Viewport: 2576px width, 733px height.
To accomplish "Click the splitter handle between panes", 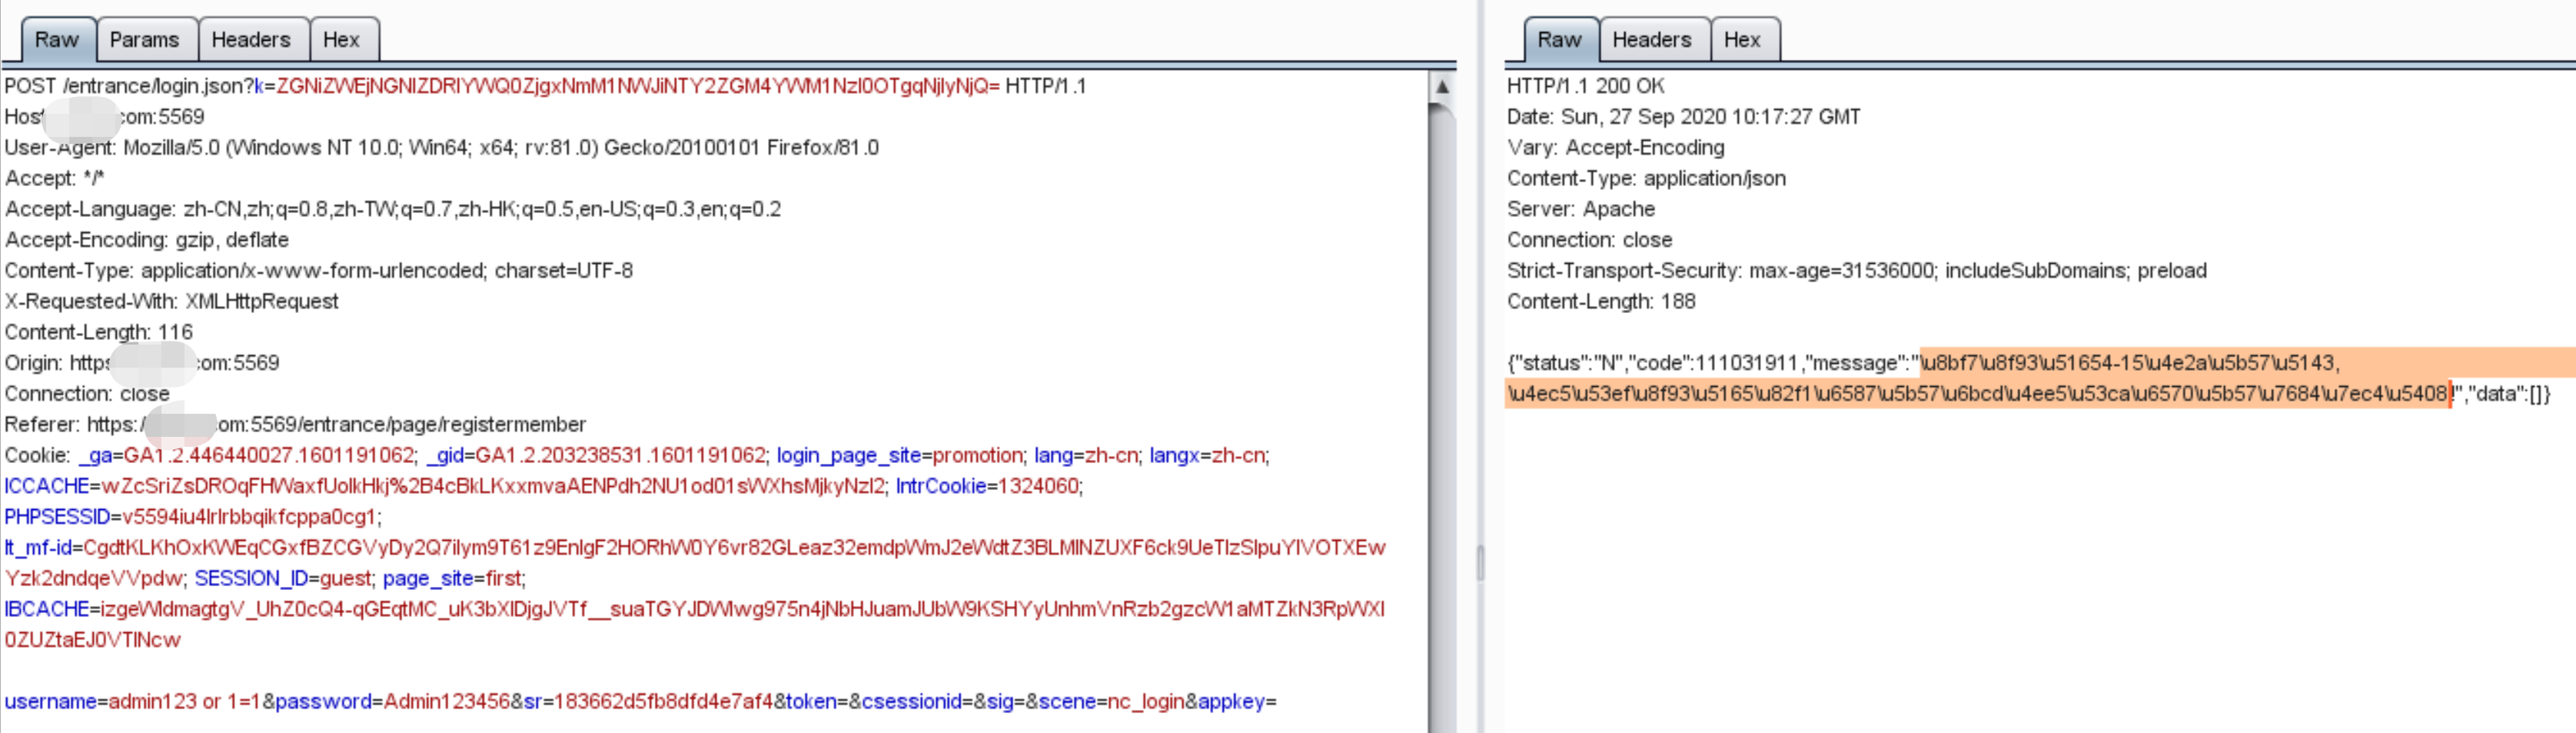I will click(x=1480, y=562).
